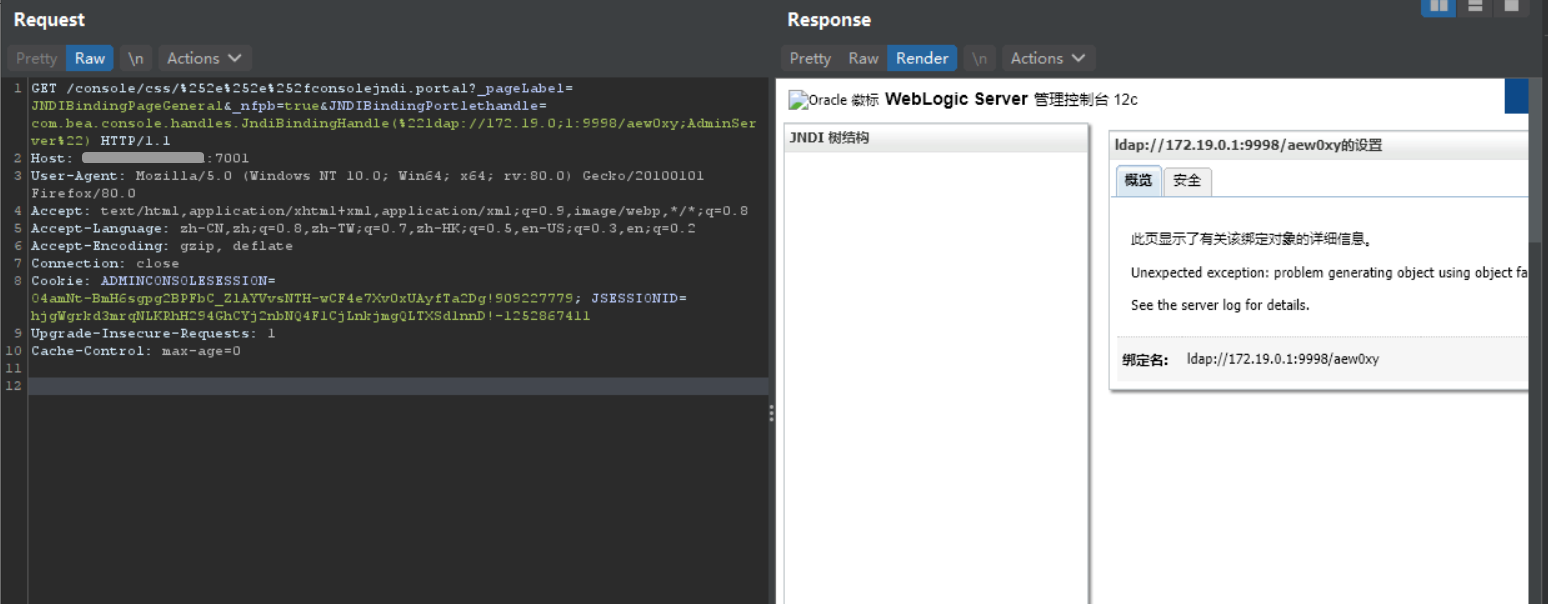This screenshot has width=1548, height=604.
Task: Switch to single combined pane layout
Action: click(1511, 6)
